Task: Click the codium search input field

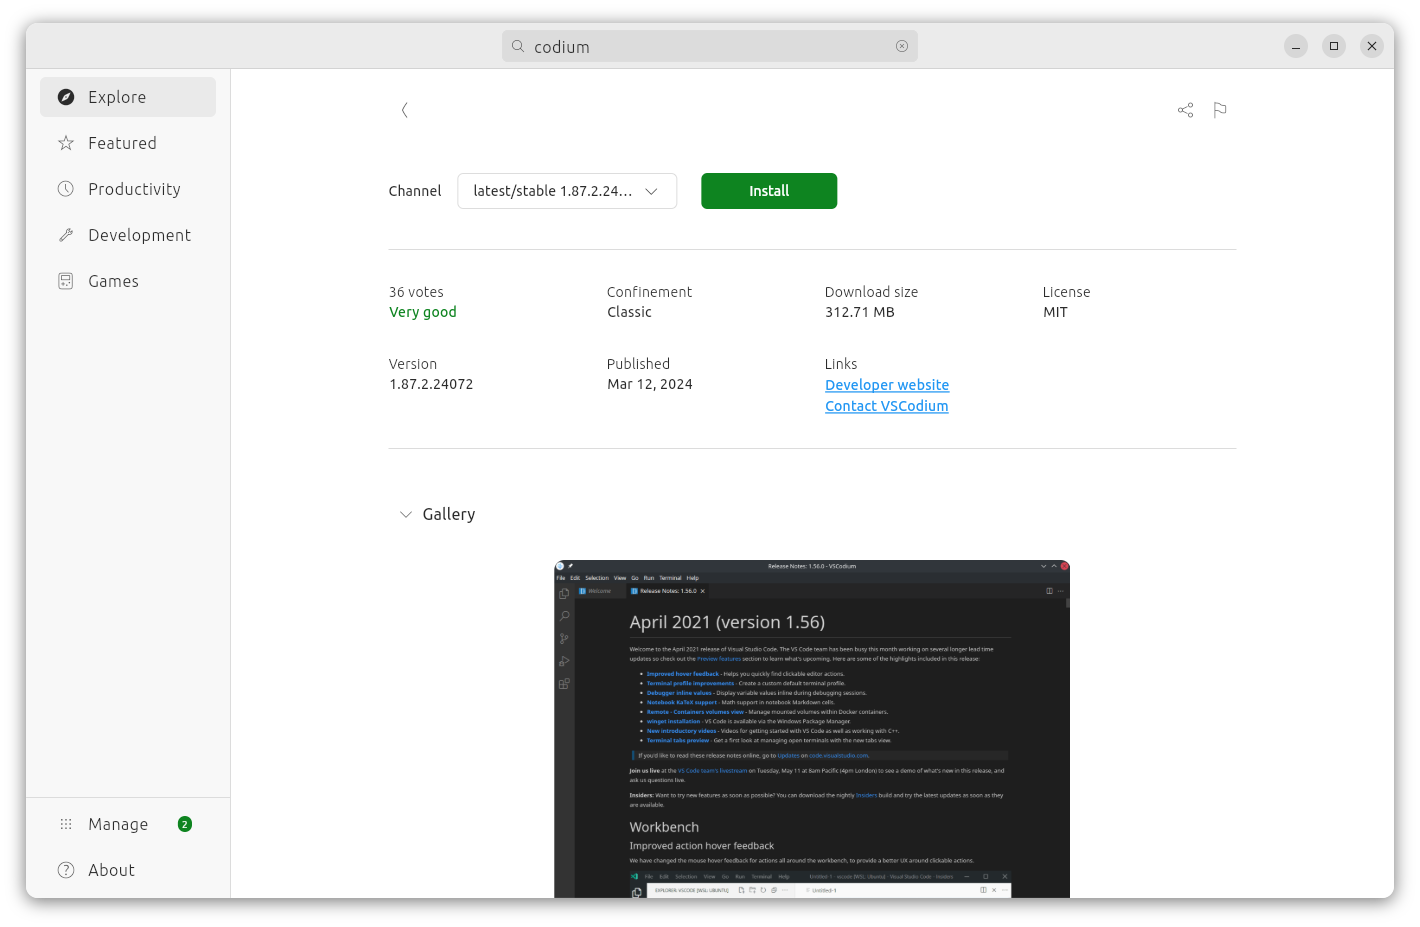Action: pyautogui.click(x=710, y=46)
